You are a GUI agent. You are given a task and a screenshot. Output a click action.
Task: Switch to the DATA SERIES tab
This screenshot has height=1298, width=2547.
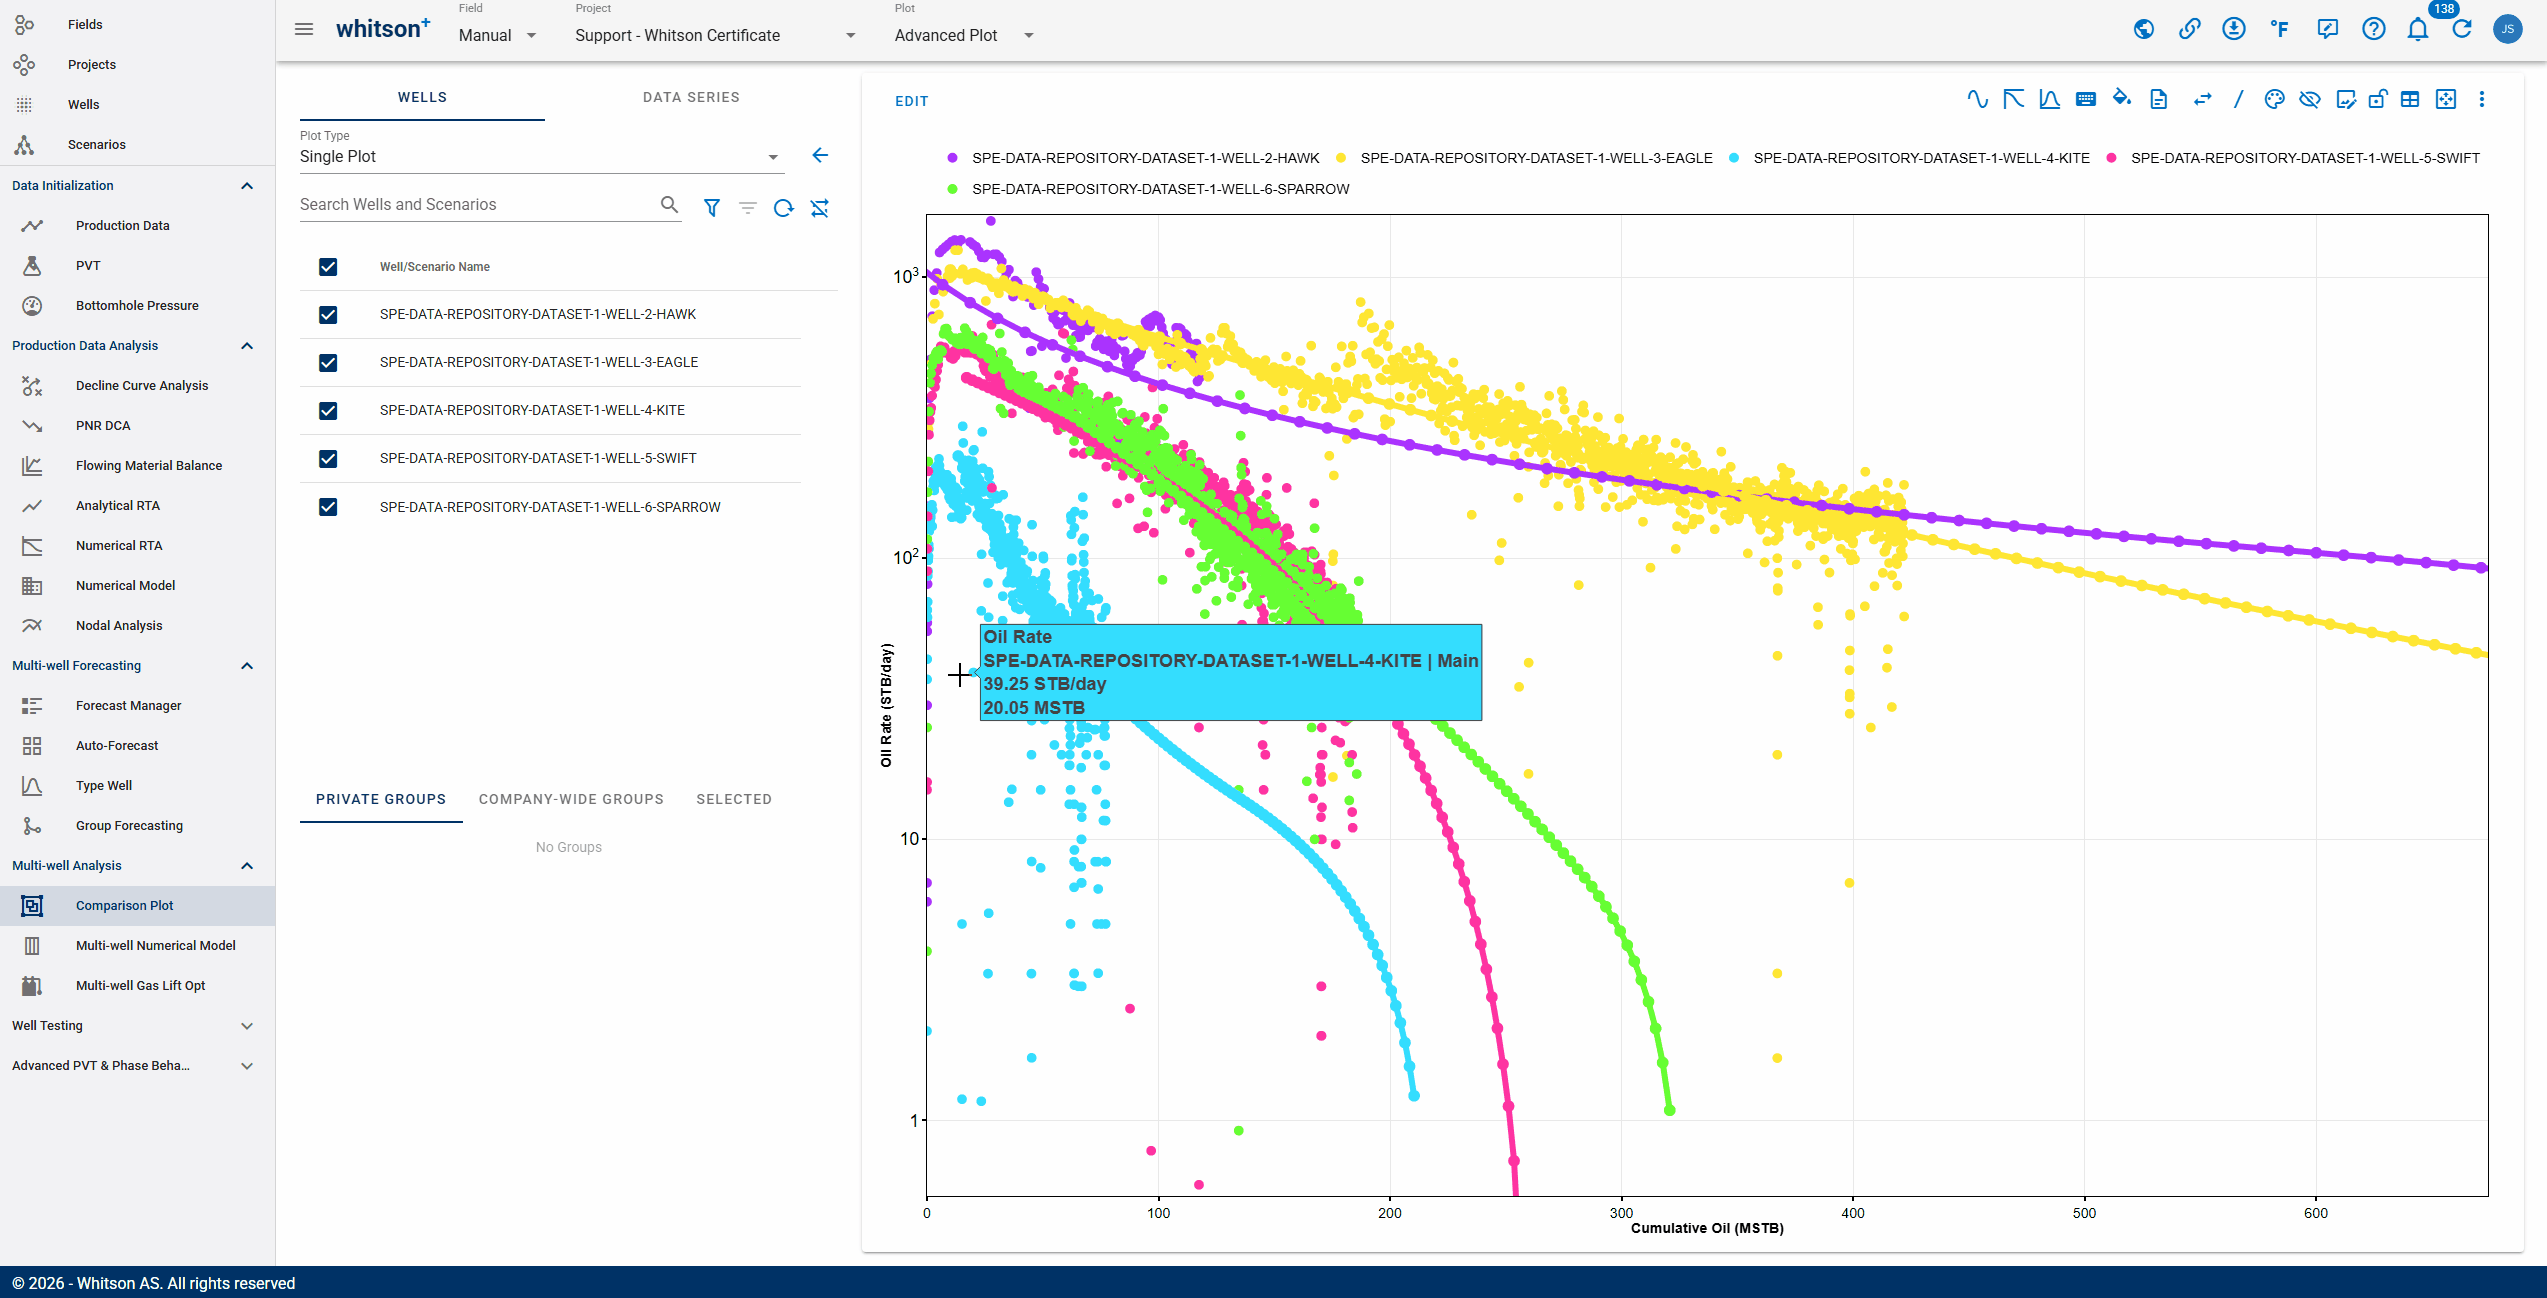click(x=691, y=97)
